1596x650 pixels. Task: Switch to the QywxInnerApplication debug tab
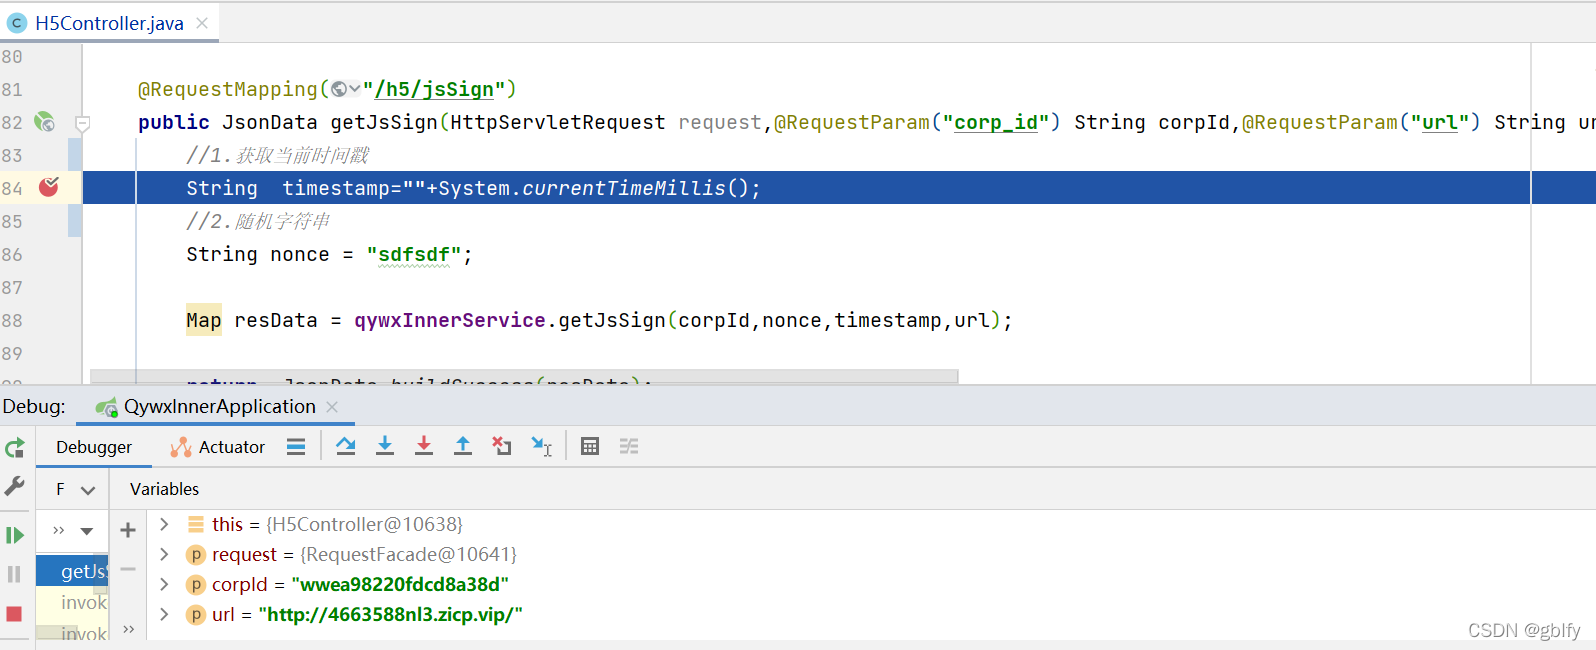(x=219, y=407)
